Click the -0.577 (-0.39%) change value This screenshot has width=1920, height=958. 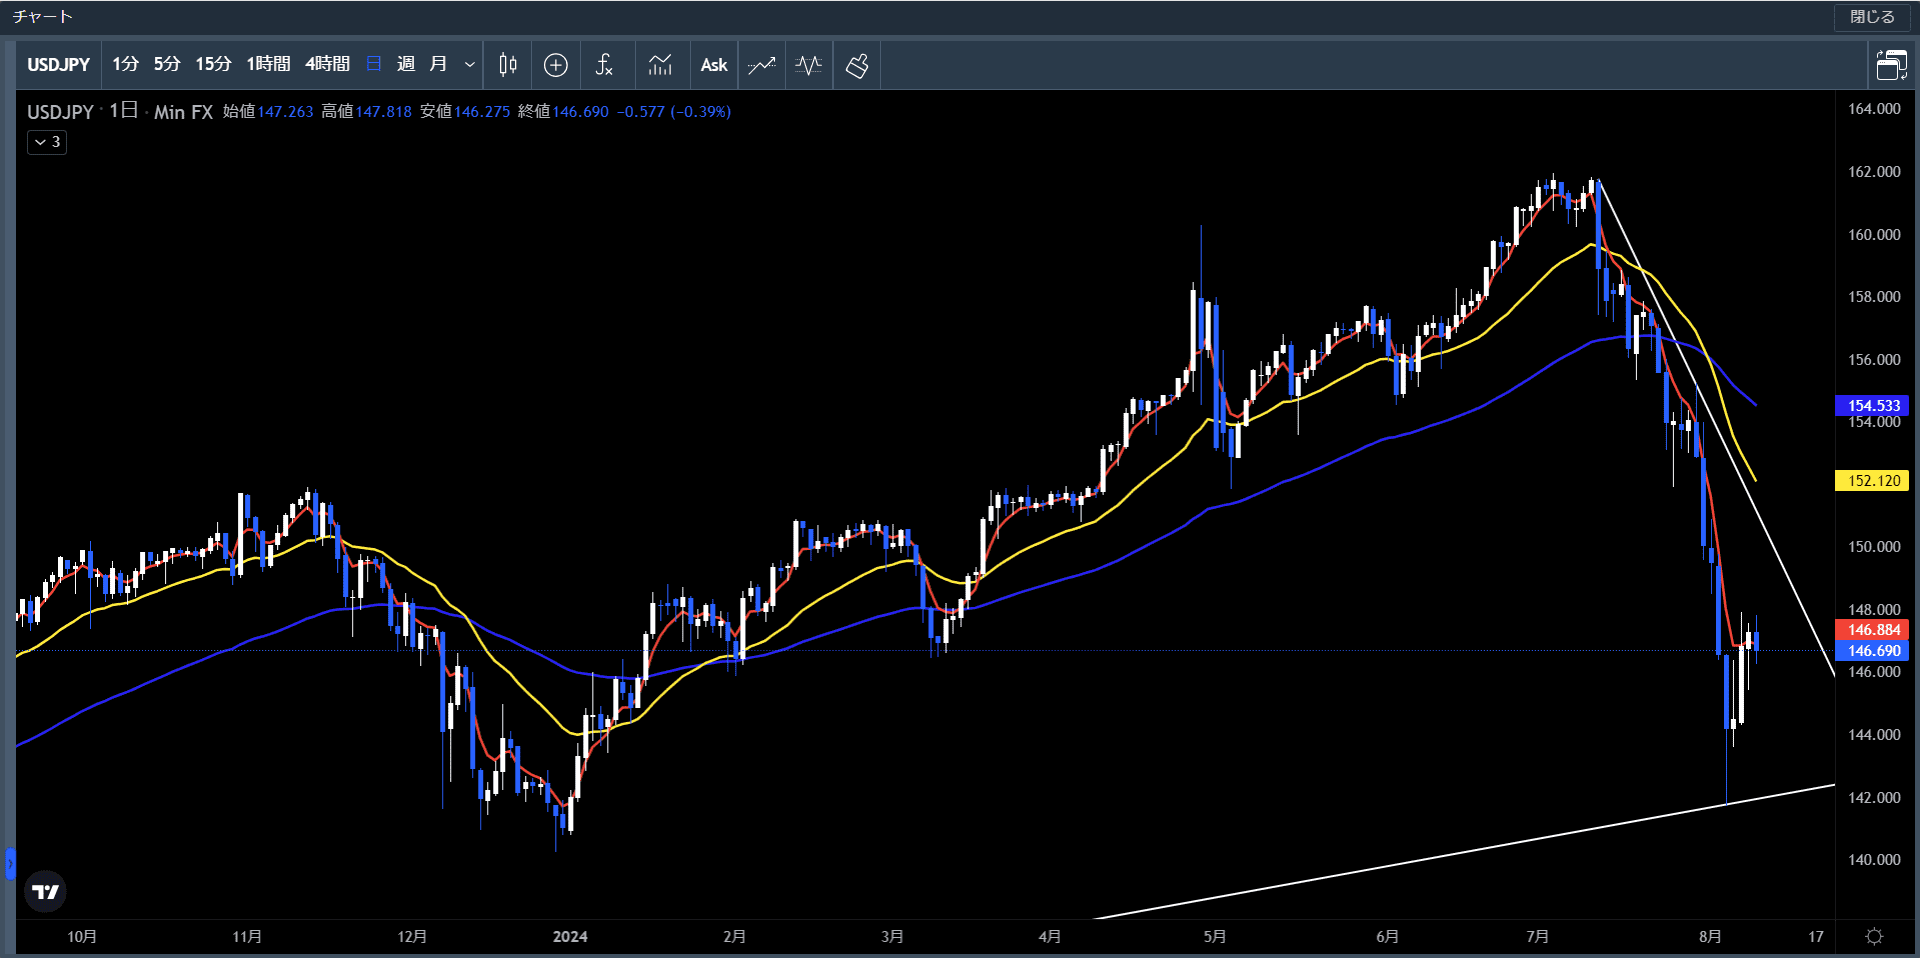pyautogui.click(x=674, y=112)
